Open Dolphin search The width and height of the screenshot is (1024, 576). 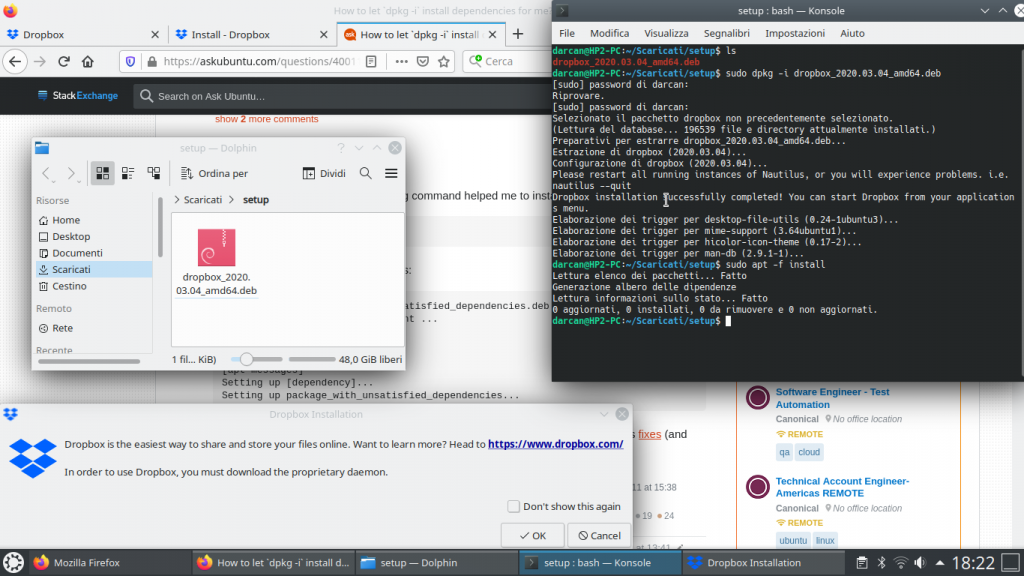pos(366,173)
